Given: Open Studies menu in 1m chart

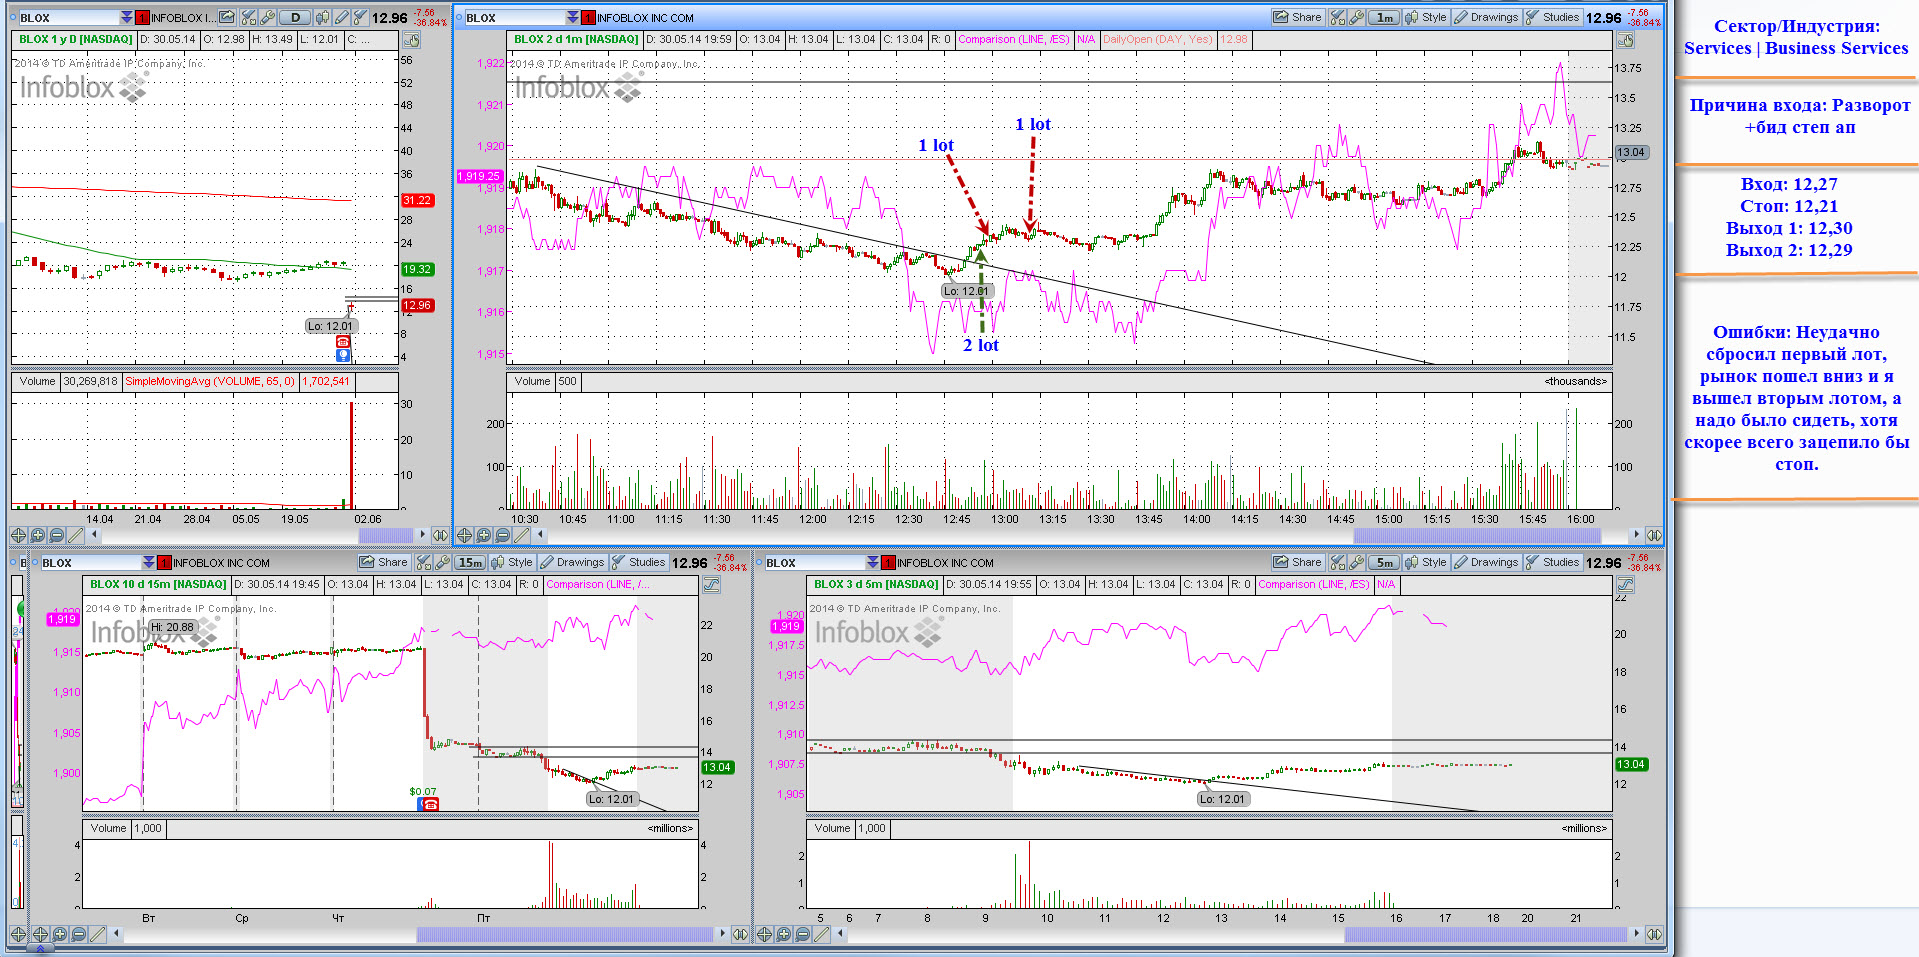Looking at the screenshot, I should (x=1552, y=17).
